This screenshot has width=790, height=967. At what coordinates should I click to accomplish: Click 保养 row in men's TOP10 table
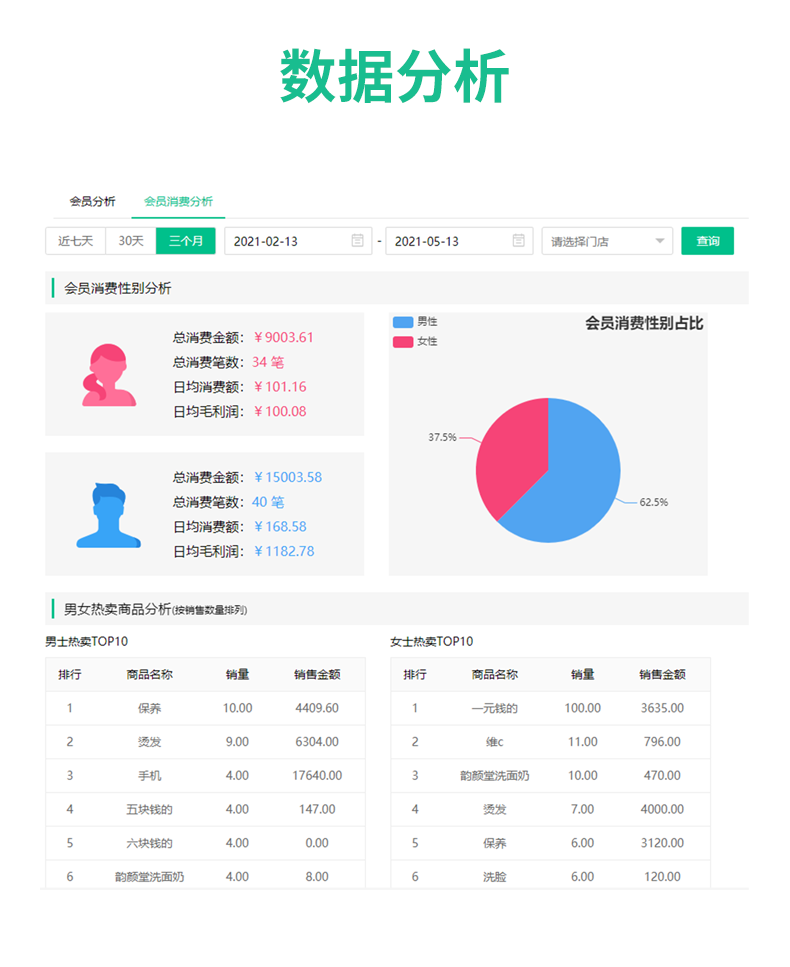point(205,708)
